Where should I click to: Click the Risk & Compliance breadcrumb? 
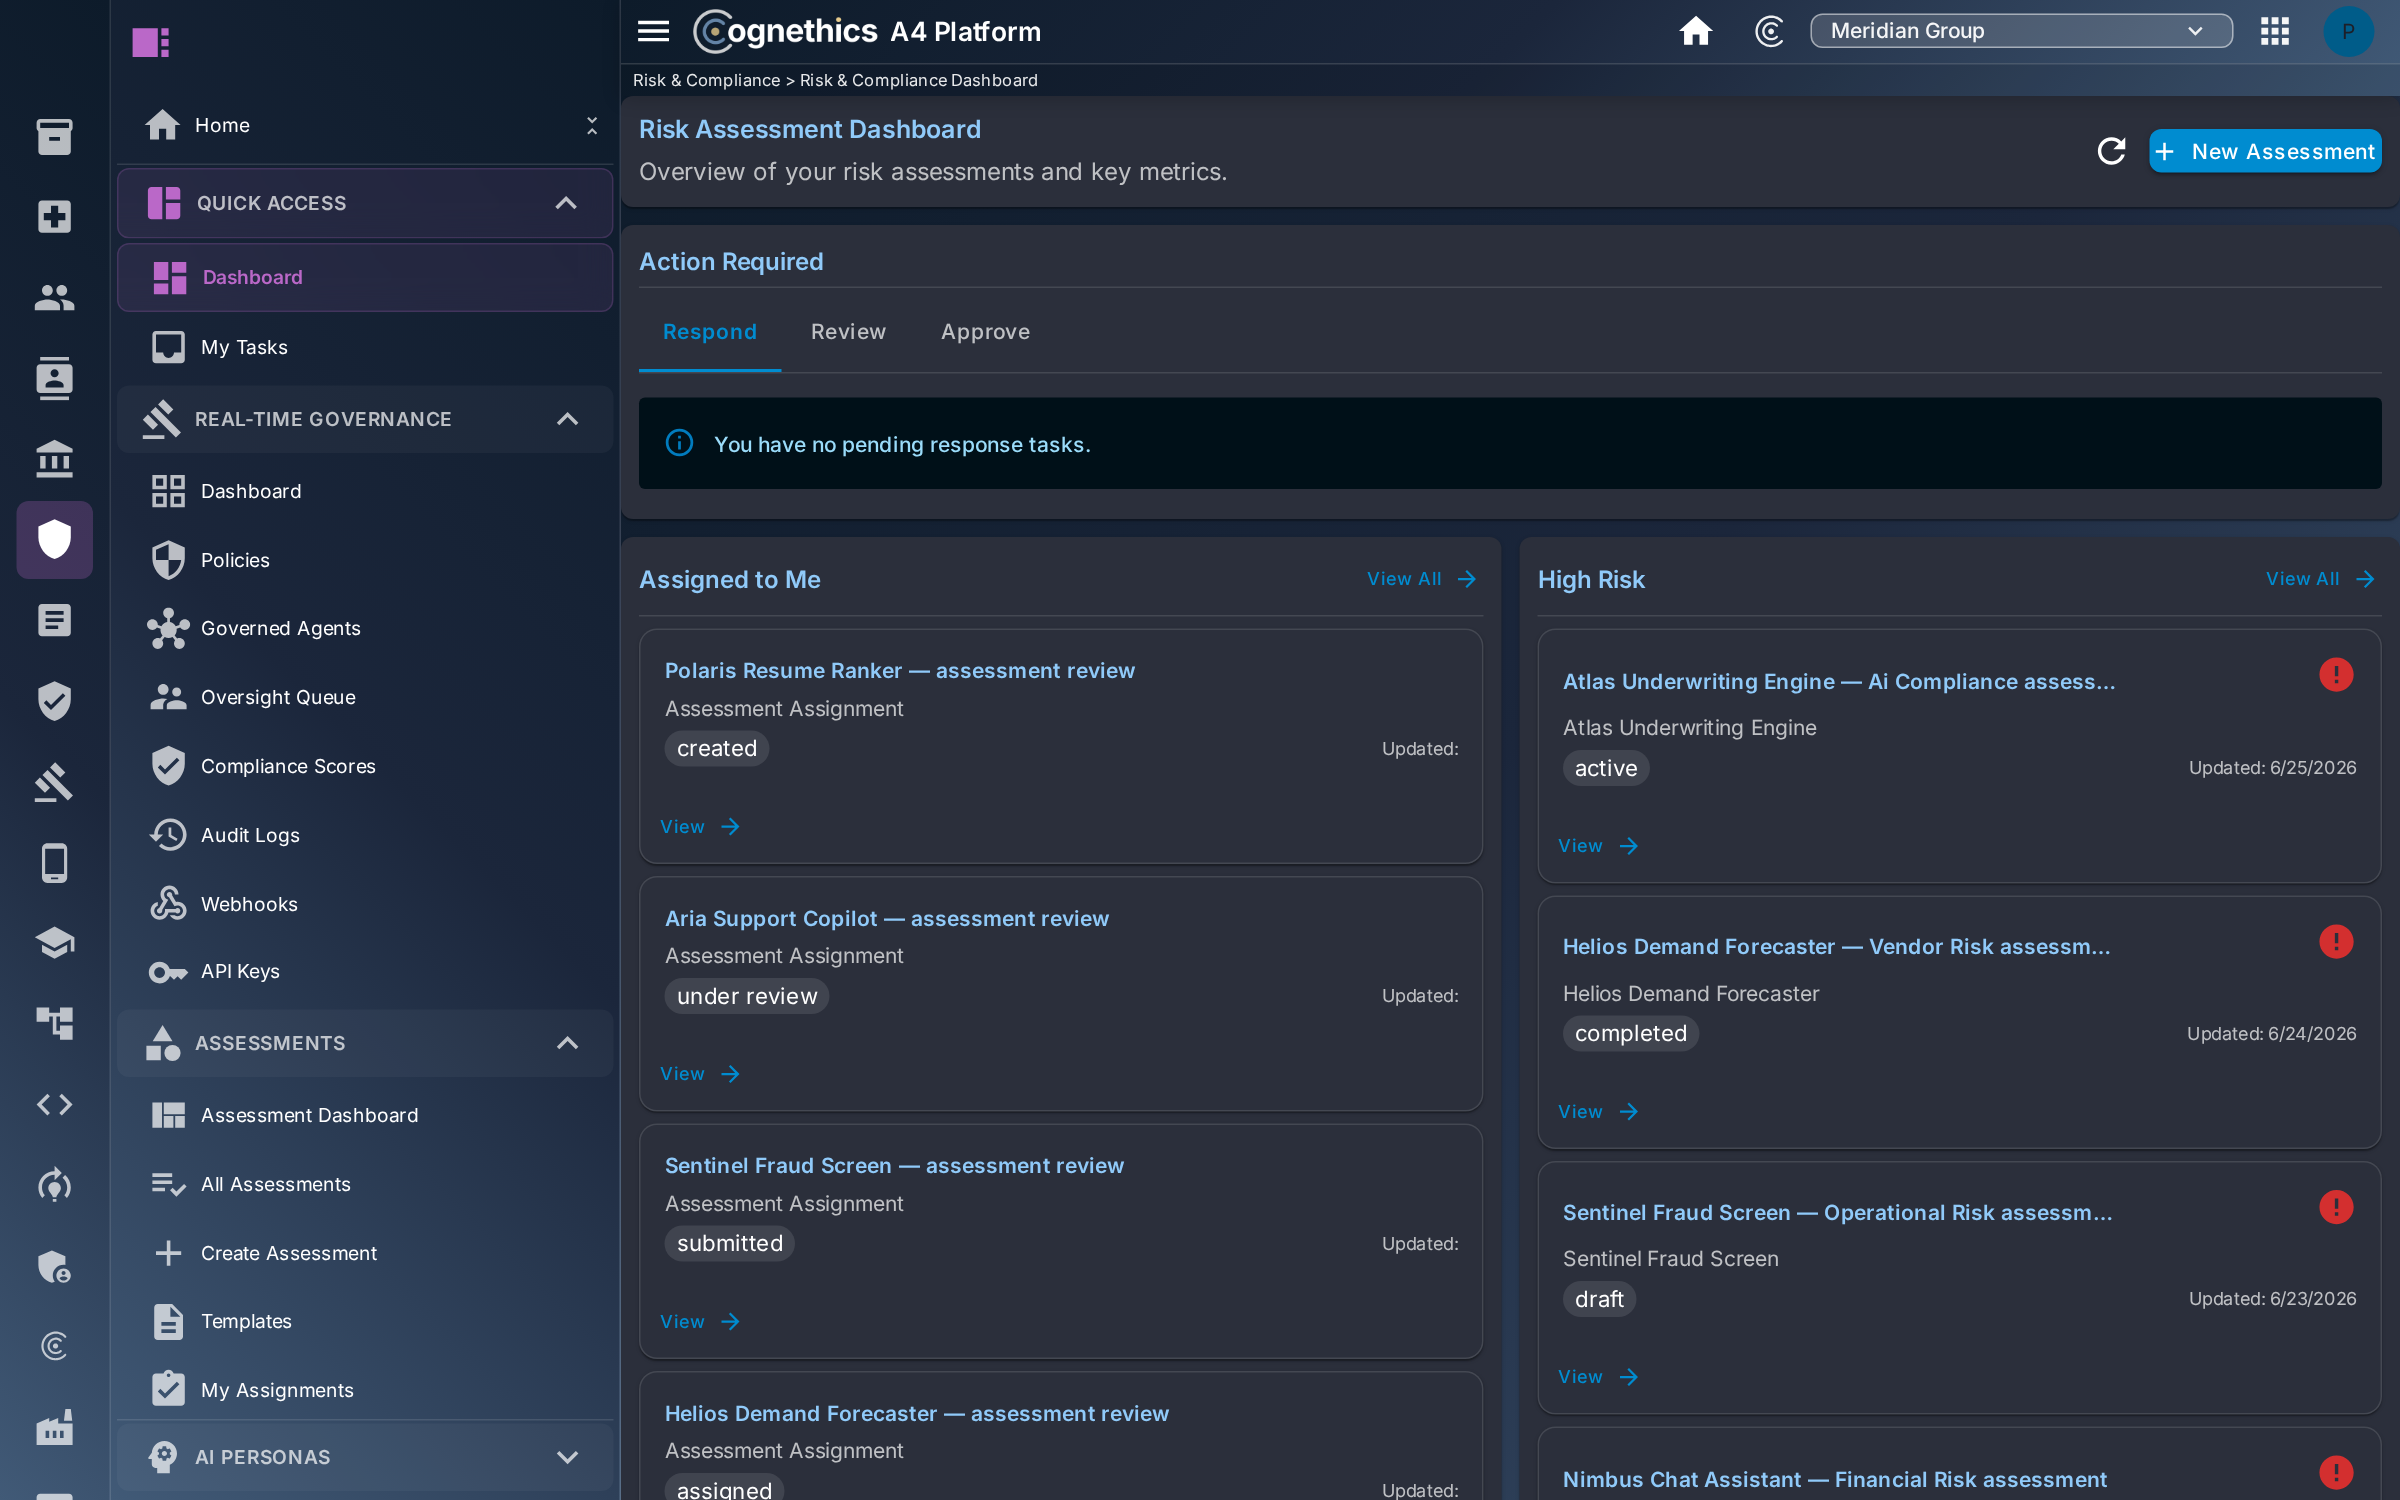706,80
